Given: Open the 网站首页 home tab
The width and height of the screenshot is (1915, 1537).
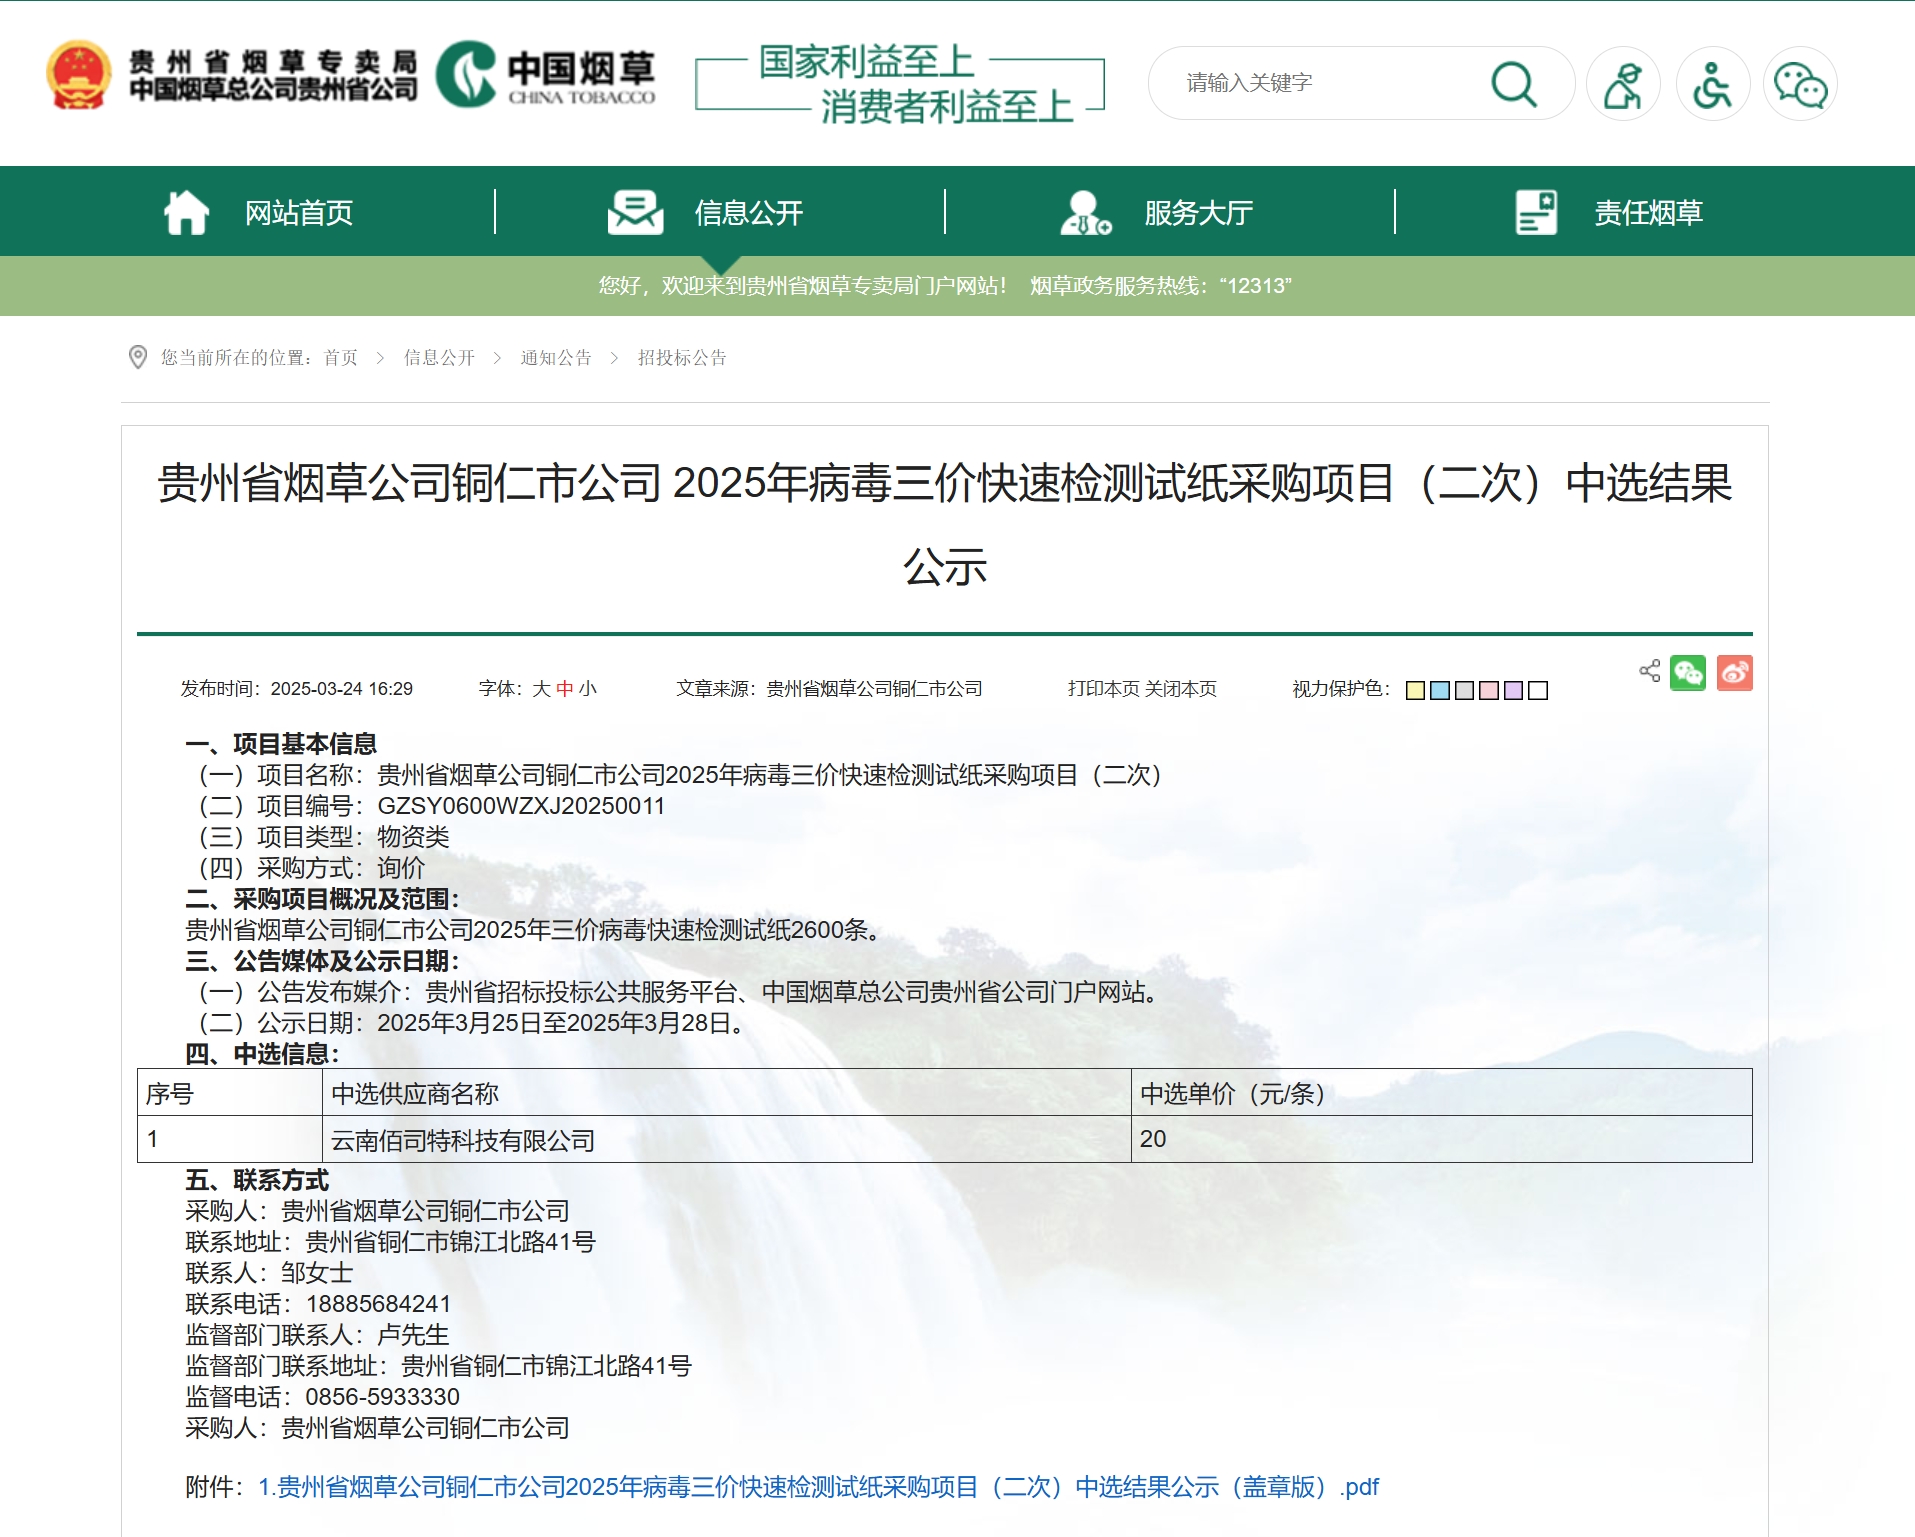Looking at the screenshot, I should pyautogui.click(x=299, y=211).
